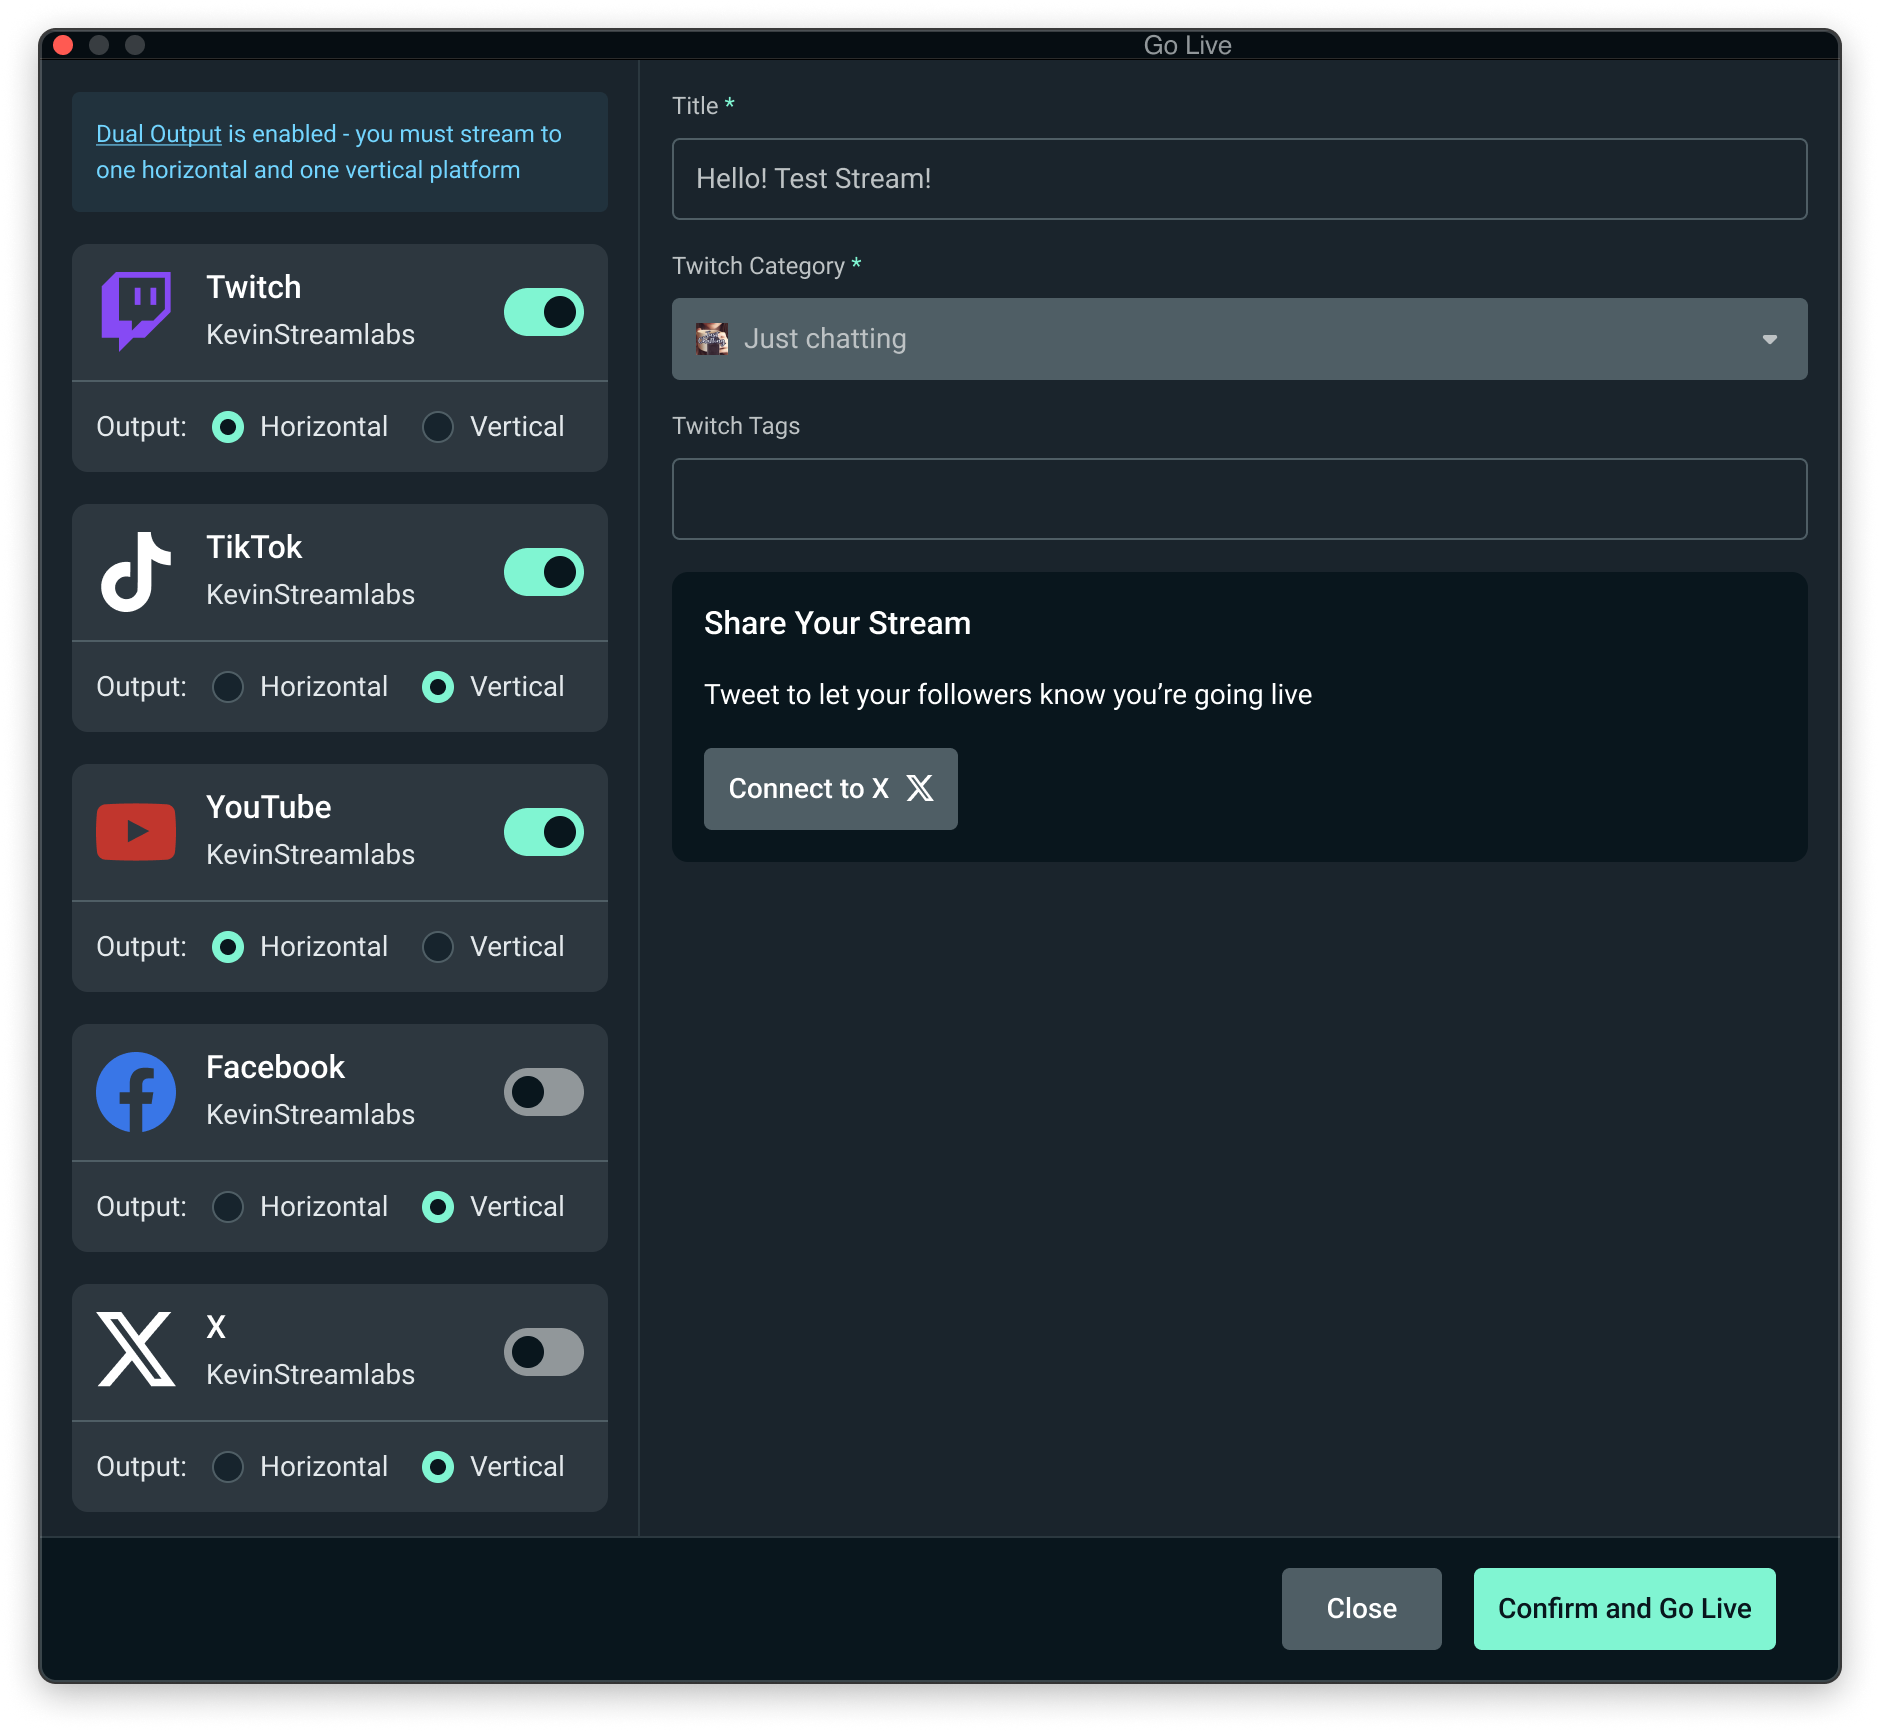
Task: Select Horizontal output for TikTok
Action: click(x=228, y=687)
